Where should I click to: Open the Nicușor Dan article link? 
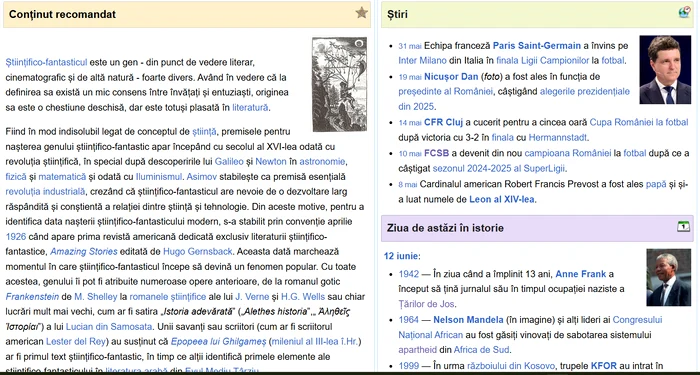click(x=451, y=76)
